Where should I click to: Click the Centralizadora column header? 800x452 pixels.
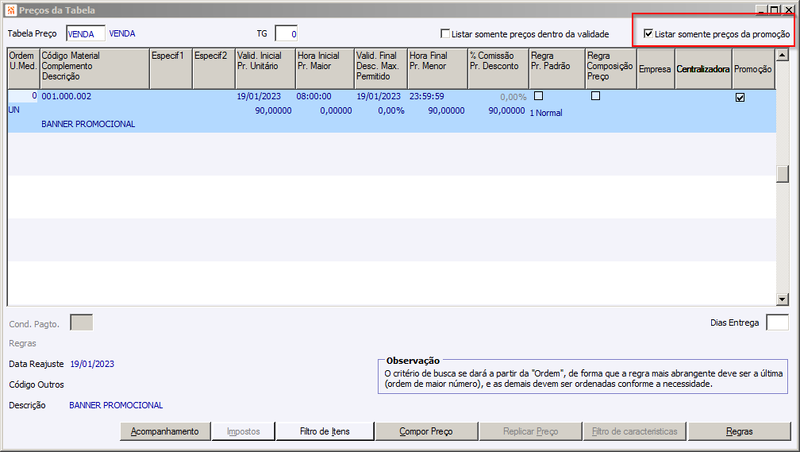(x=703, y=69)
